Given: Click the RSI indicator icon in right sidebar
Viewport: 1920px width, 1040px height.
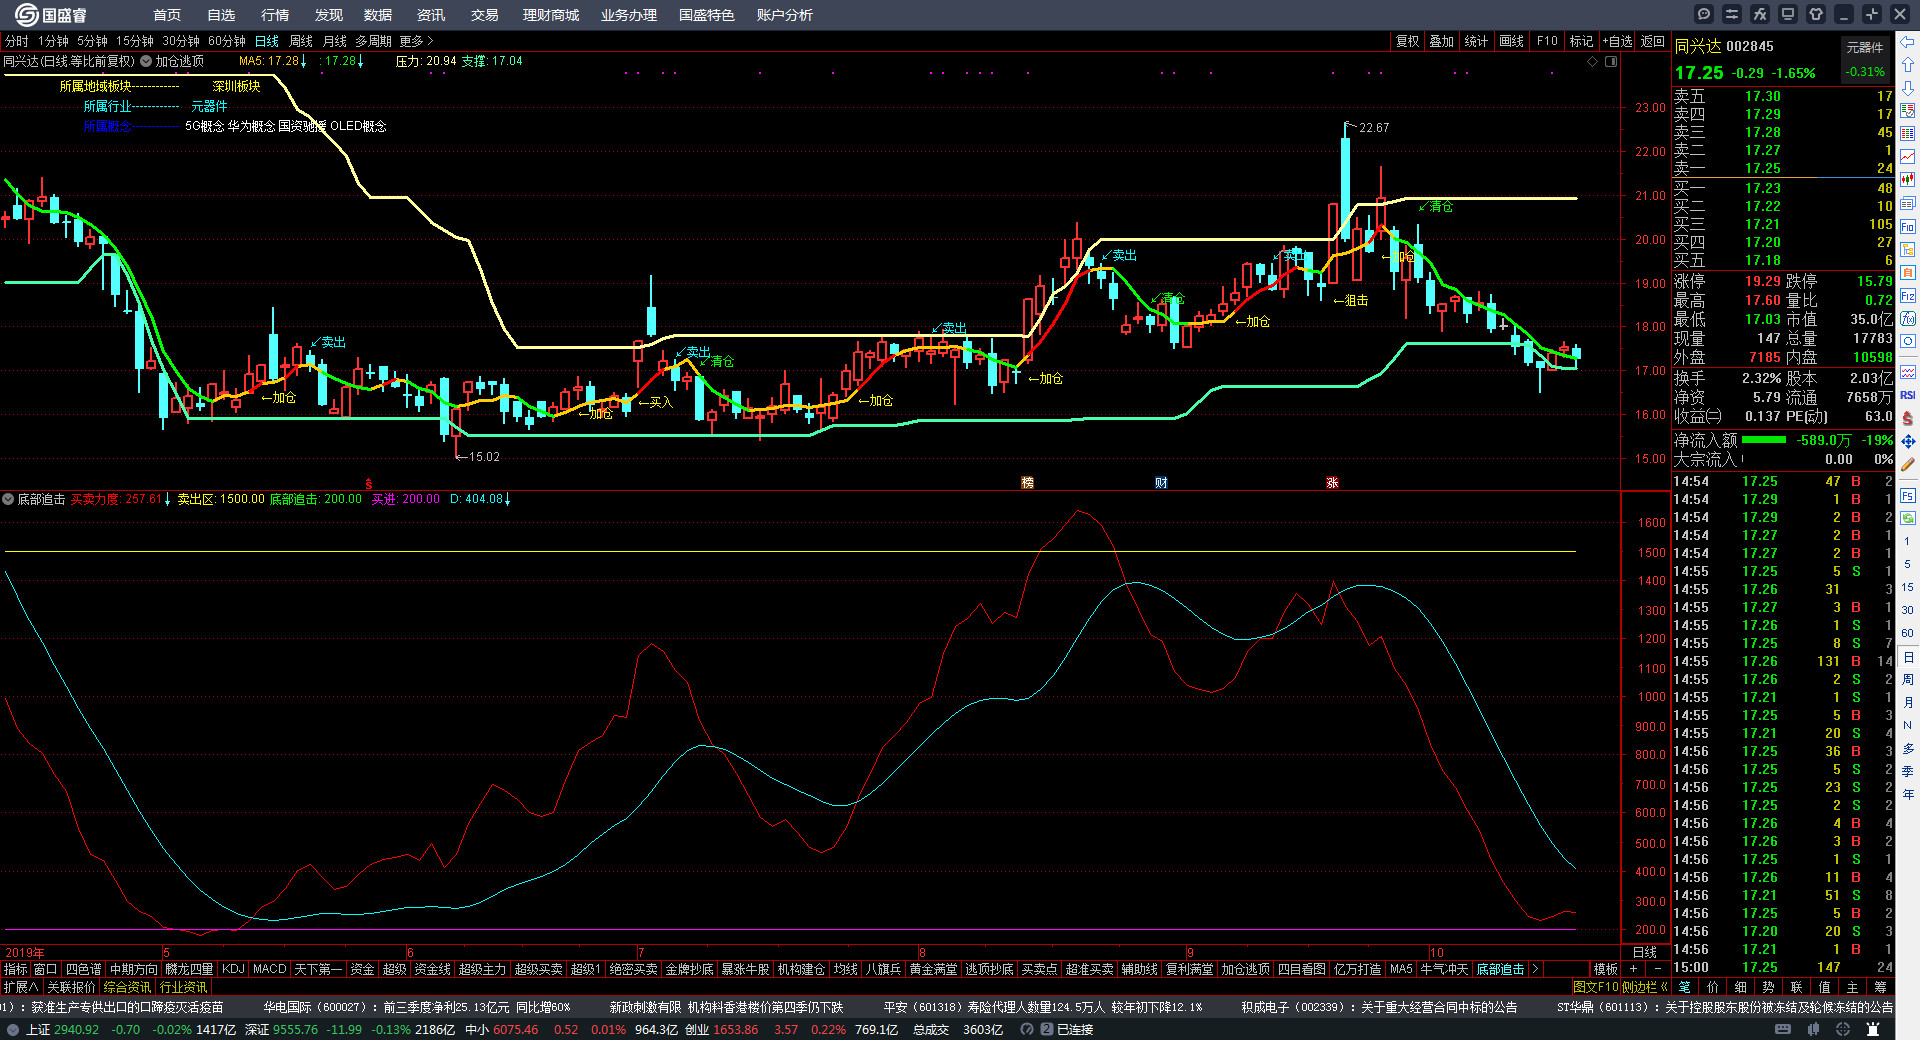Looking at the screenshot, I should pyautogui.click(x=1908, y=395).
